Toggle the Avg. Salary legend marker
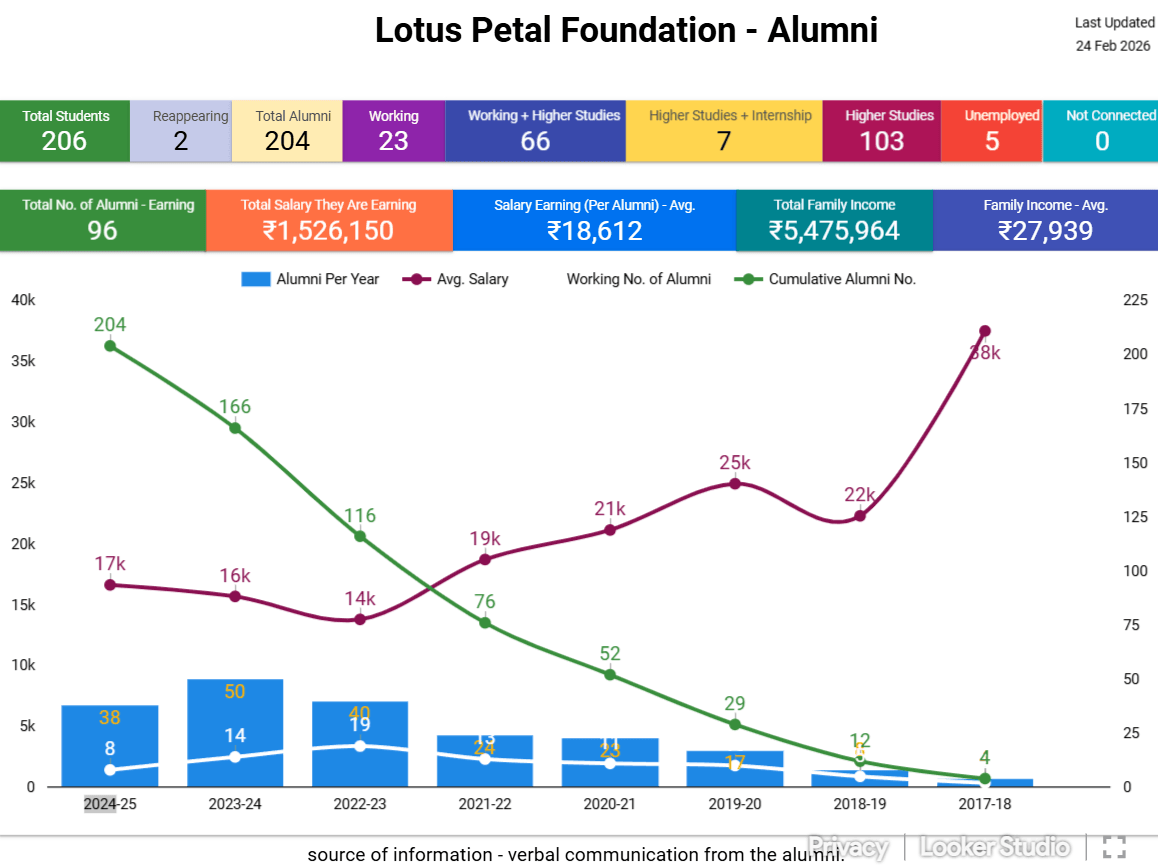 417,279
